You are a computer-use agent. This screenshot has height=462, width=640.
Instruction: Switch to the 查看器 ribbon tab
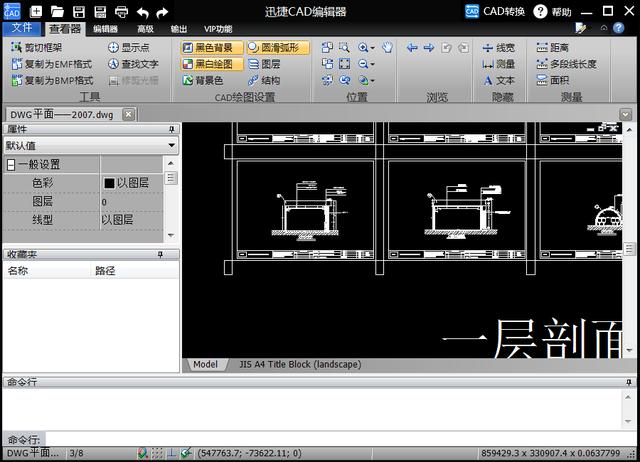tap(65, 29)
